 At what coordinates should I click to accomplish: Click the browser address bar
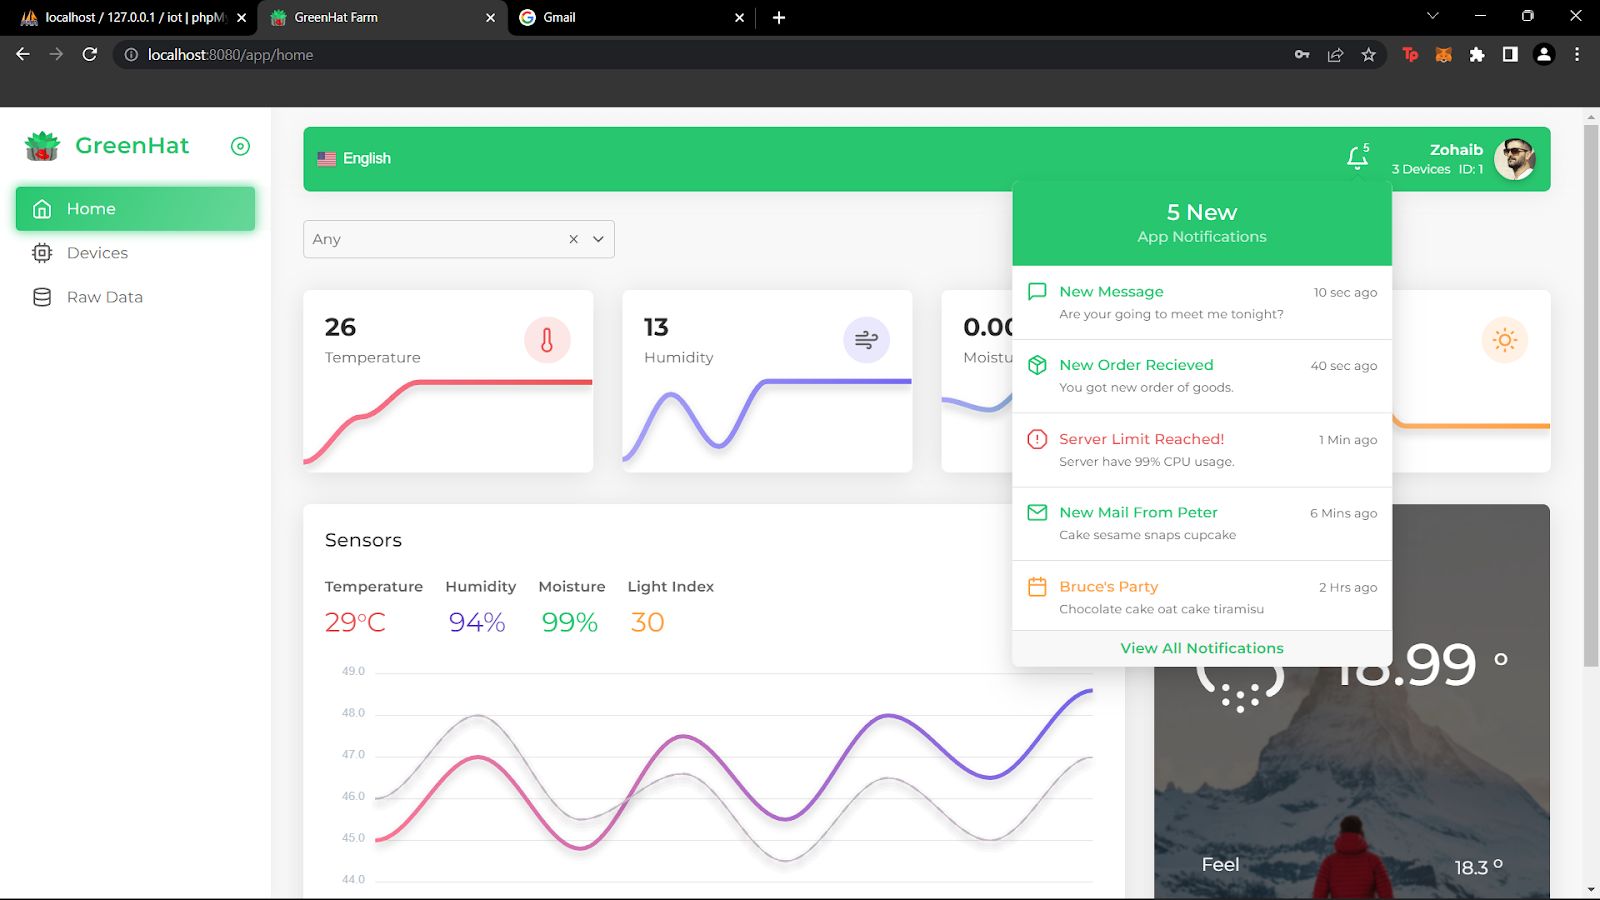click(700, 55)
